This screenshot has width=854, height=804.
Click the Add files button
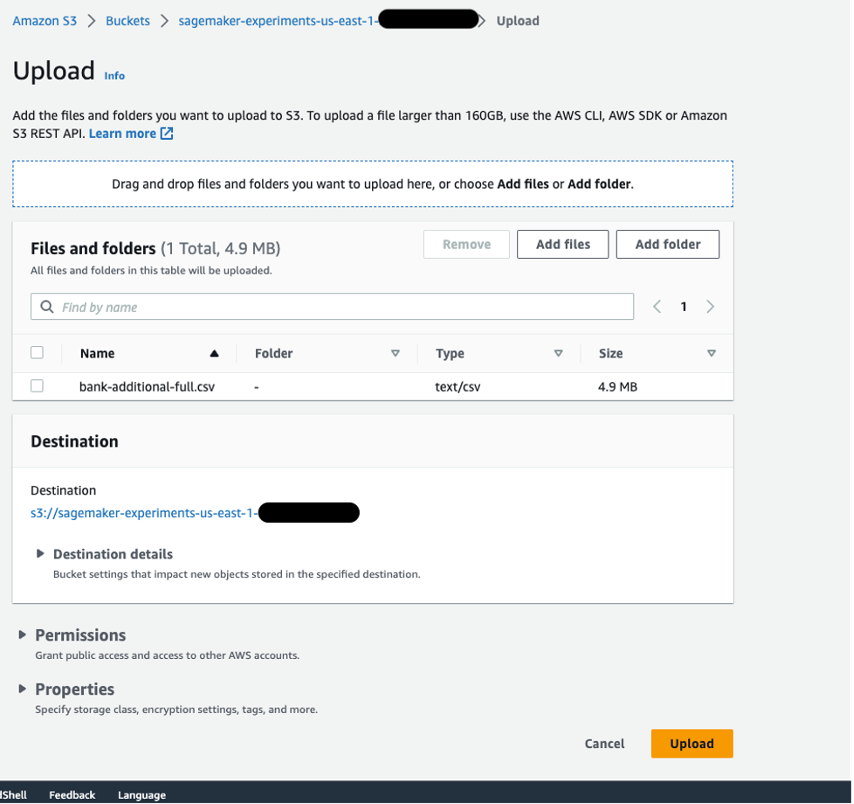point(562,244)
